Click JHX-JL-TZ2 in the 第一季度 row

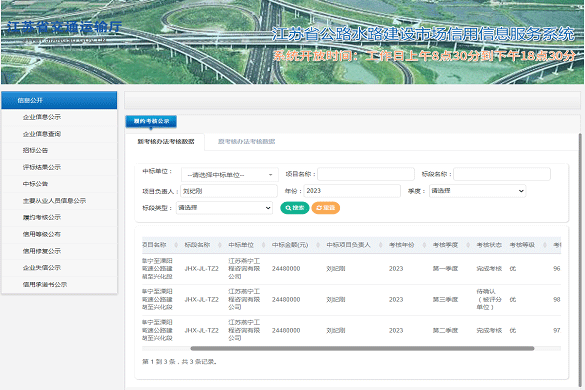pyautogui.click(x=201, y=269)
